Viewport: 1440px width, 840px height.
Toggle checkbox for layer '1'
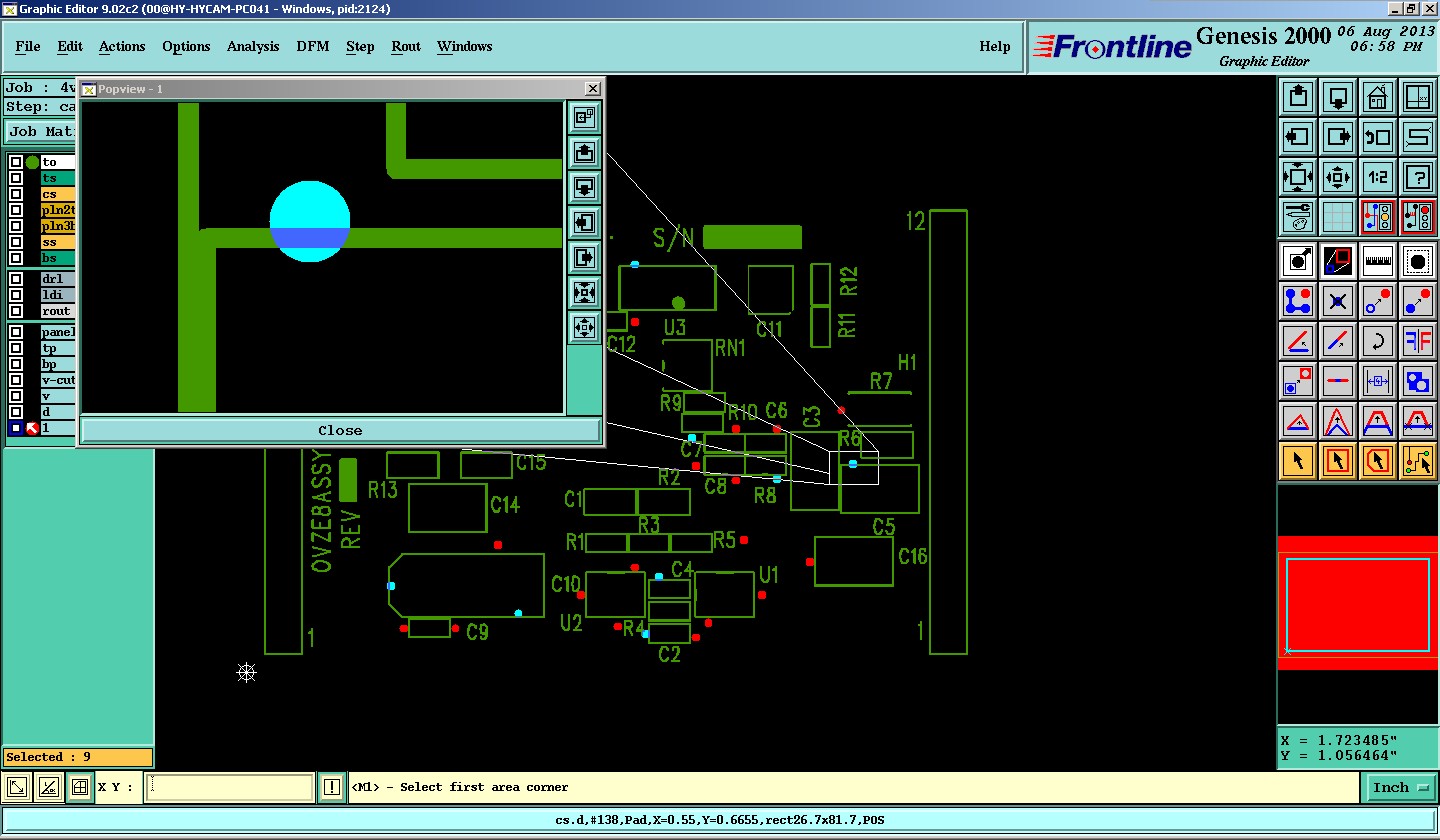click(x=16, y=428)
